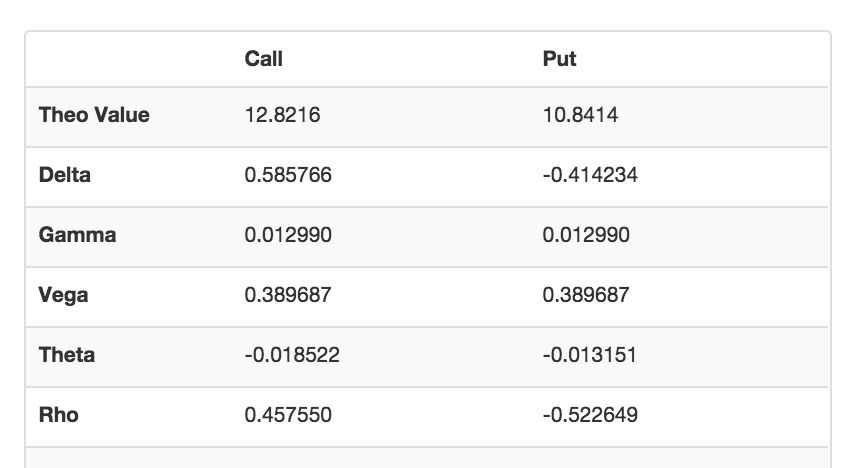Click Put Theo Value 10.8414

tap(580, 115)
